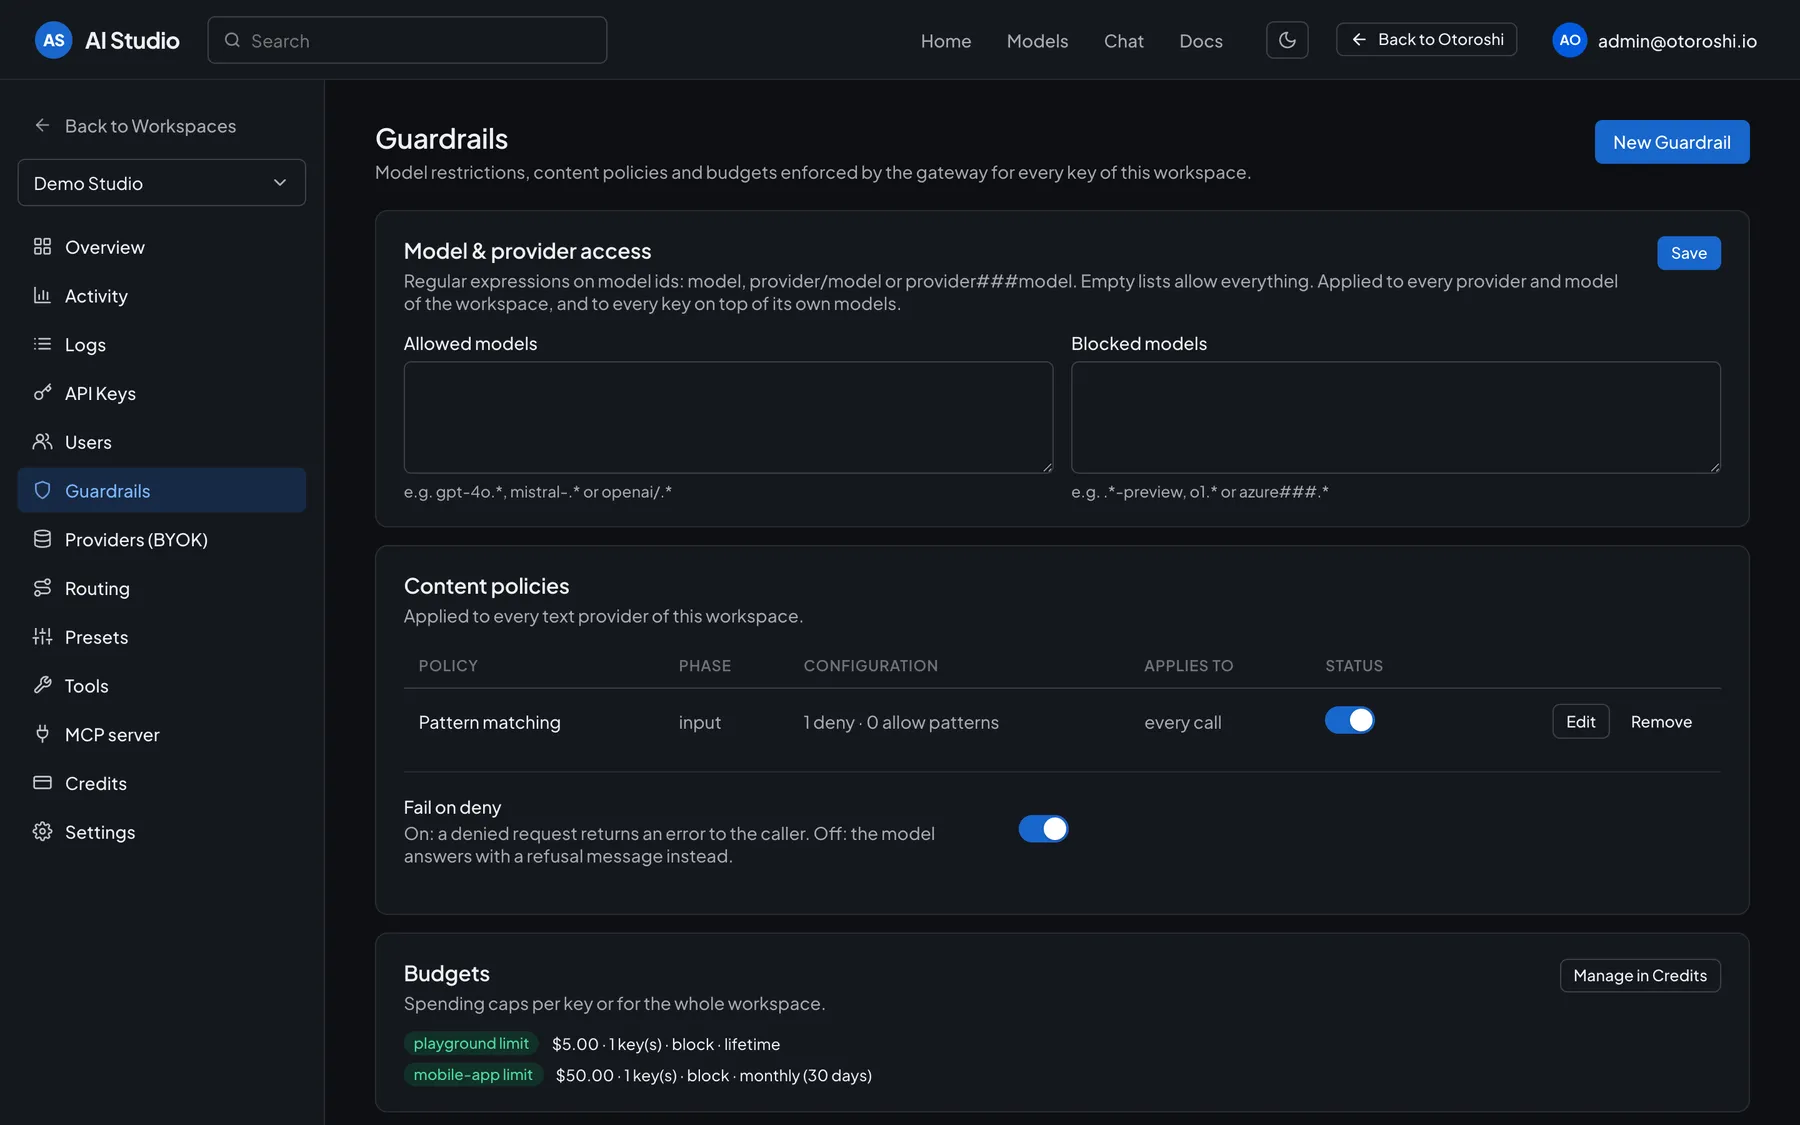Click the Providers database icon
This screenshot has height=1125, width=1800.
point(42,539)
